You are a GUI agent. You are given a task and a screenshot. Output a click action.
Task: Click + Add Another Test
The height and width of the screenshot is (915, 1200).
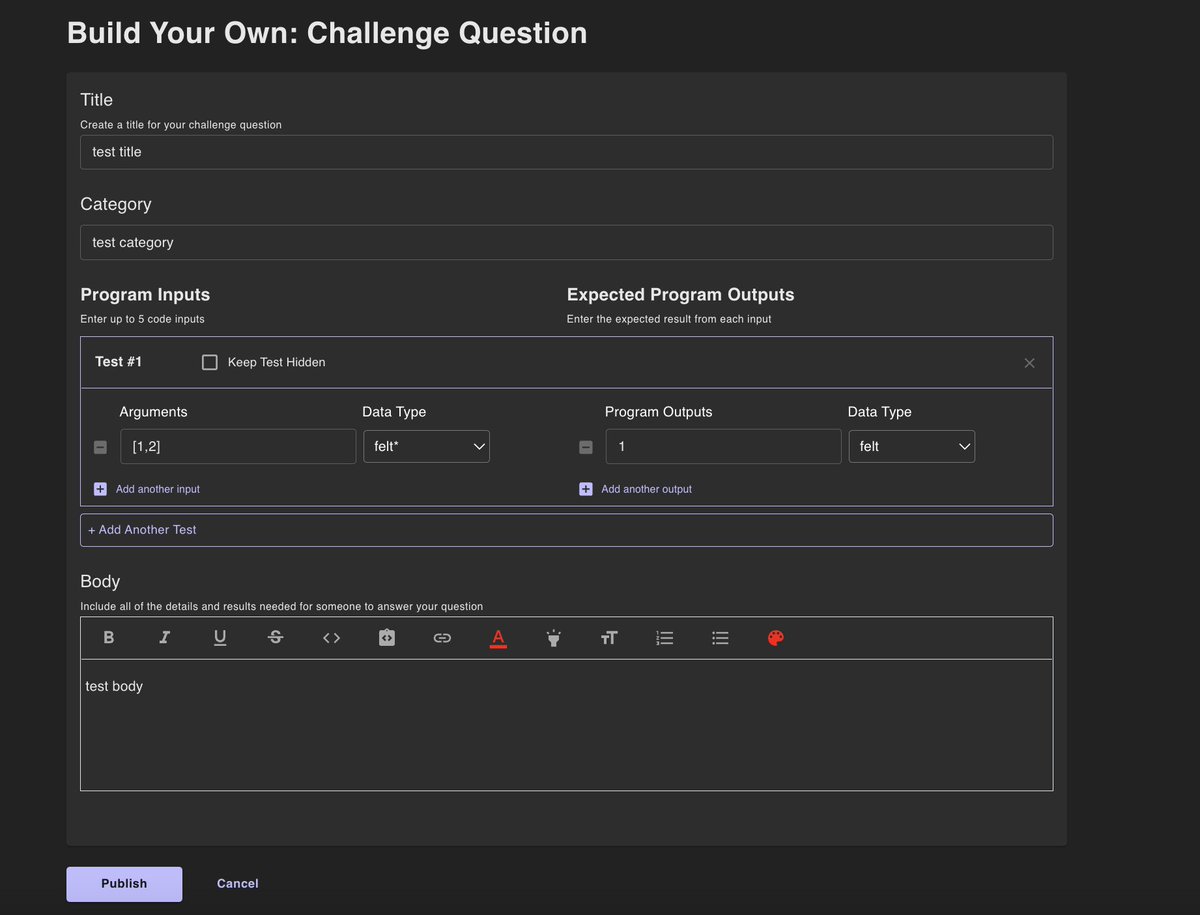click(x=566, y=530)
